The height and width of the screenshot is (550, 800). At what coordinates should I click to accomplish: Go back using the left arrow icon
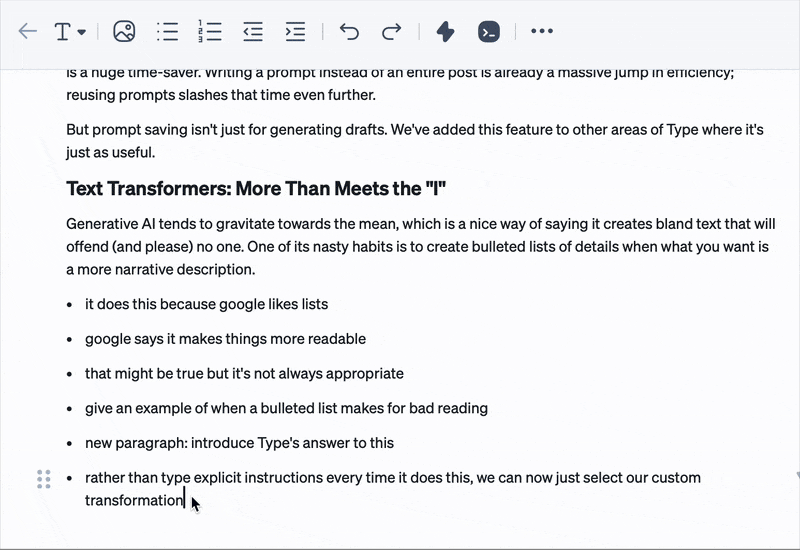(x=28, y=31)
